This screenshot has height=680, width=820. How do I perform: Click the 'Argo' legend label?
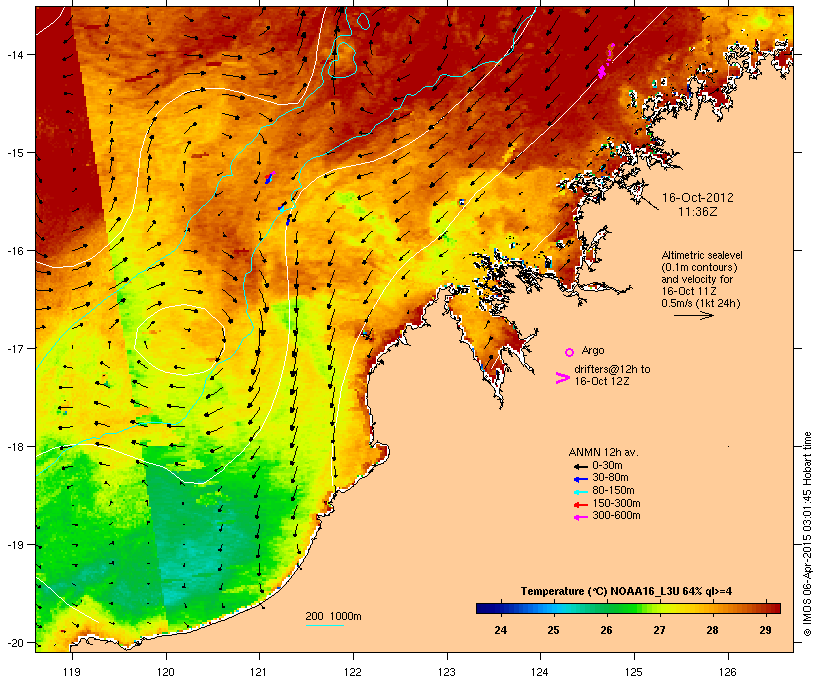coord(593,350)
